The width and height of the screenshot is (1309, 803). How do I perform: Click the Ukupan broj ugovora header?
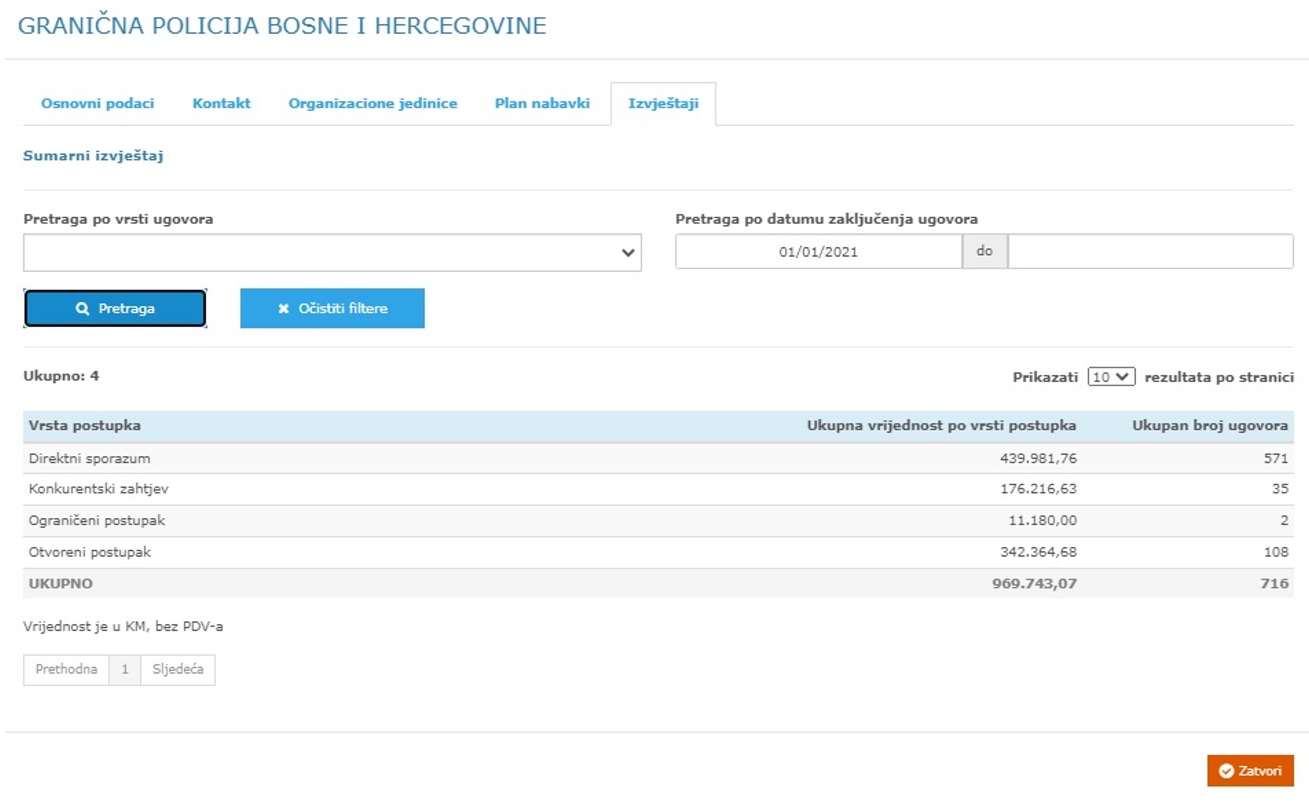[x=1210, y=426]
